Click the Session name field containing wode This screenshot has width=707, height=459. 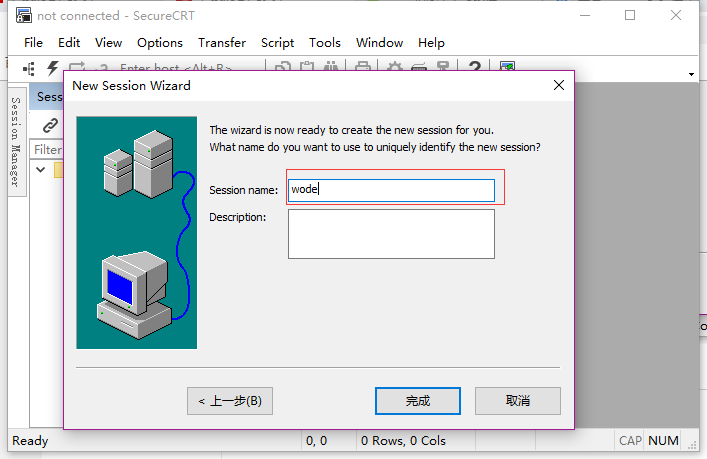(x=391, y=190)
